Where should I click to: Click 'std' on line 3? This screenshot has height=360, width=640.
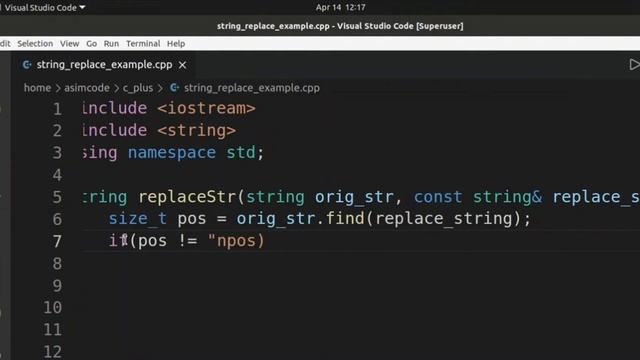click(241, 152)
